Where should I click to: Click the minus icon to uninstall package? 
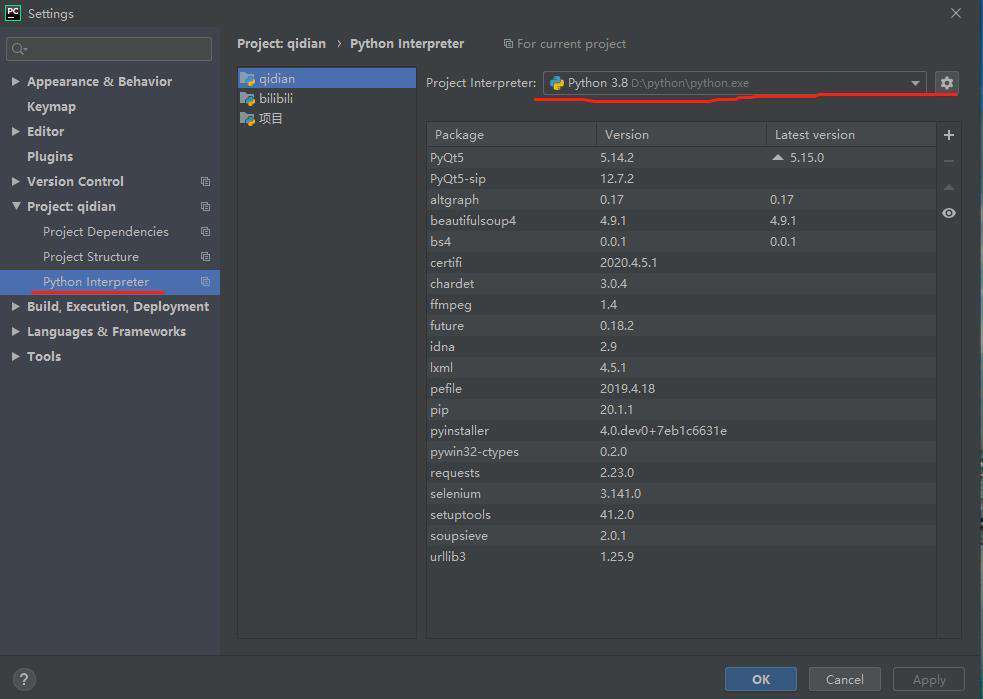tap(949, 161)
